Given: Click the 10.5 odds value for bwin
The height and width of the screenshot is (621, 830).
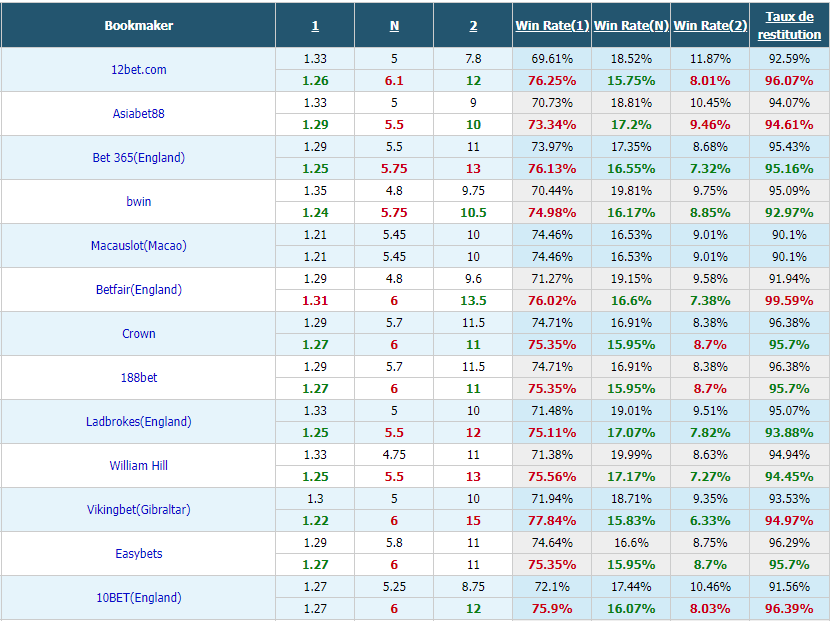Looking at the screenshot, I should 473,212.
